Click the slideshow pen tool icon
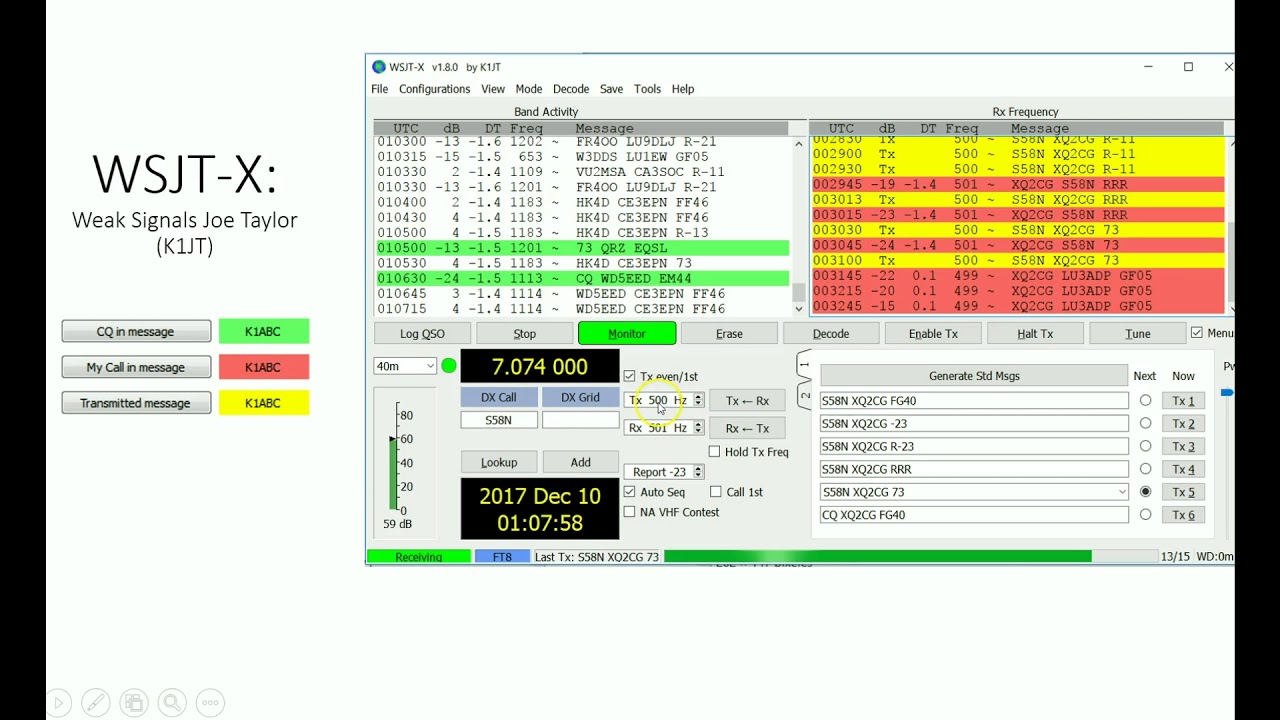 [96, 703]
